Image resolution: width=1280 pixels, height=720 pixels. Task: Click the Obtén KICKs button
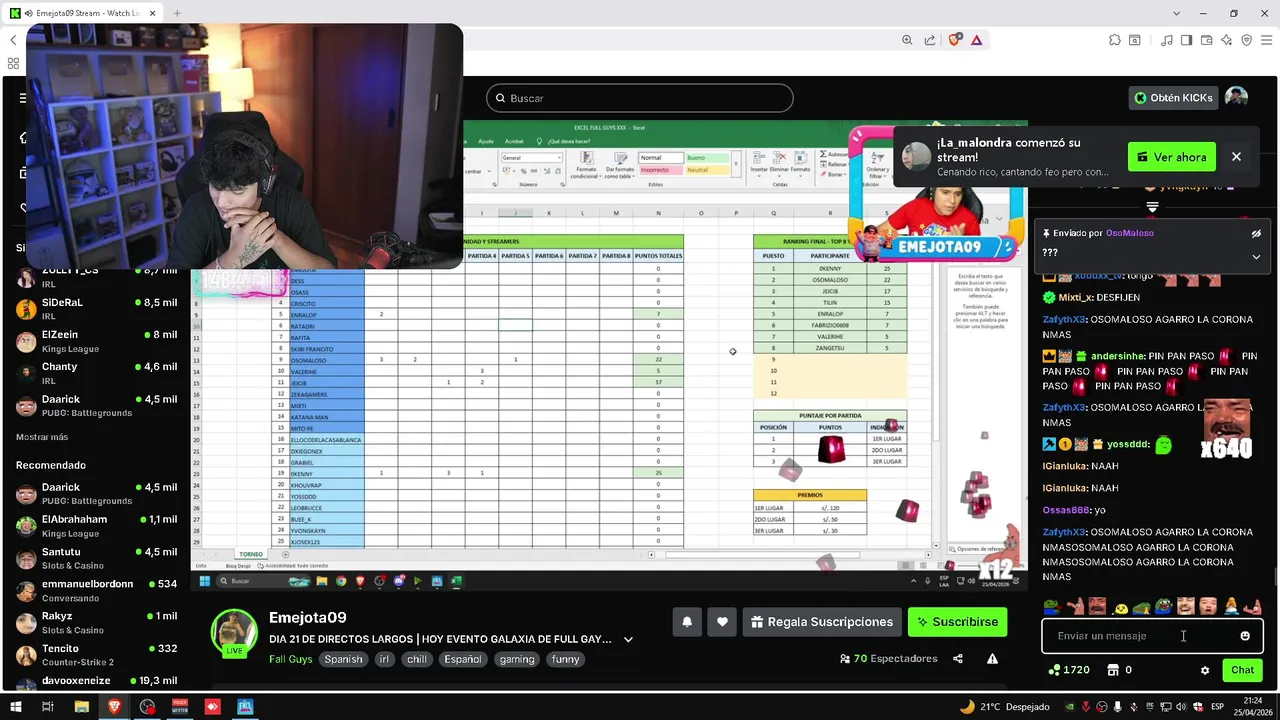pyautogui.click(x=1174, y=97)
